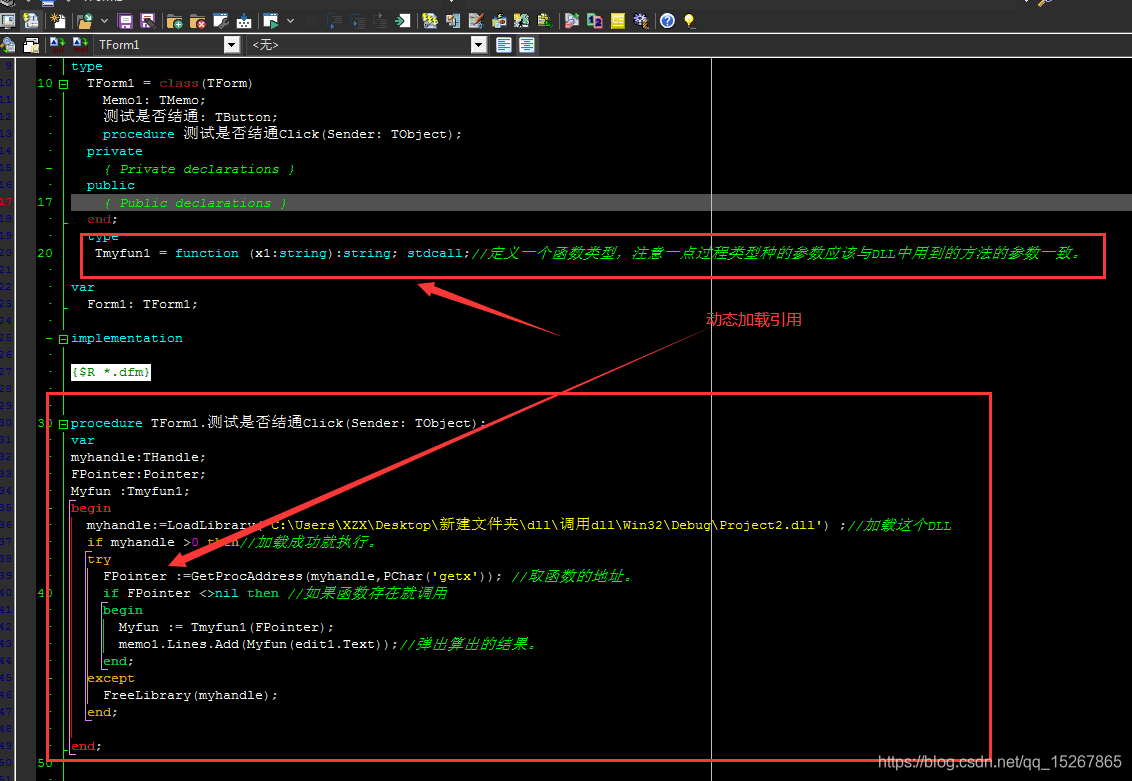Click the Toggle Form/Unit icon
This screenshot has height=781, width=1132.
coord(7,21)
